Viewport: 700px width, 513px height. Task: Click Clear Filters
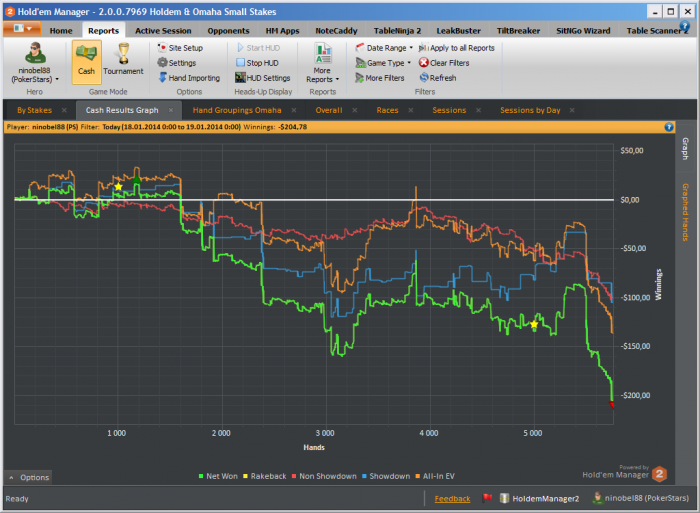tap(444, 63)
